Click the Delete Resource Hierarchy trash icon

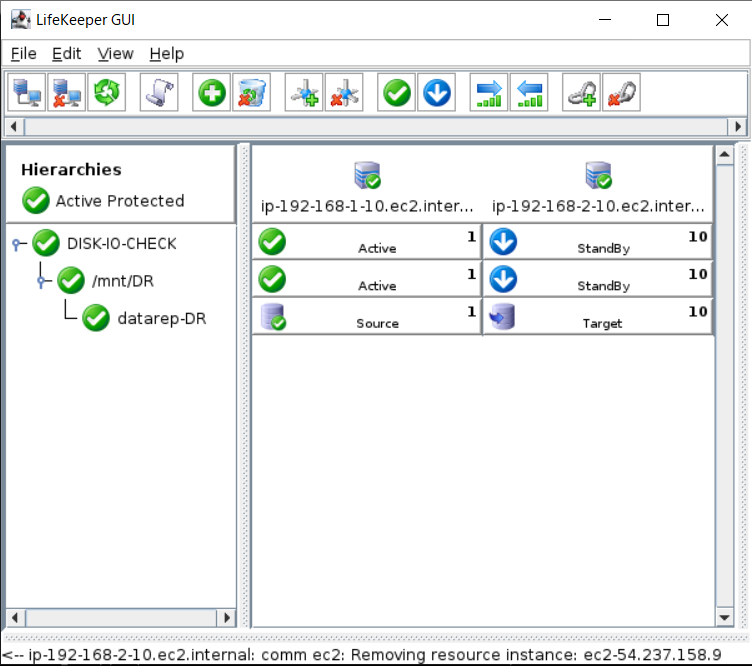point(251,93)
